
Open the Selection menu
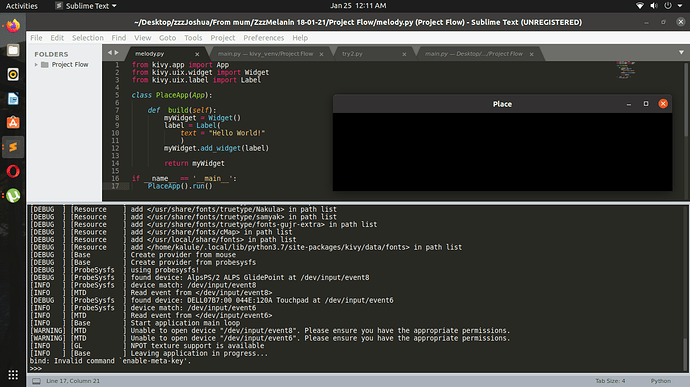88,38
